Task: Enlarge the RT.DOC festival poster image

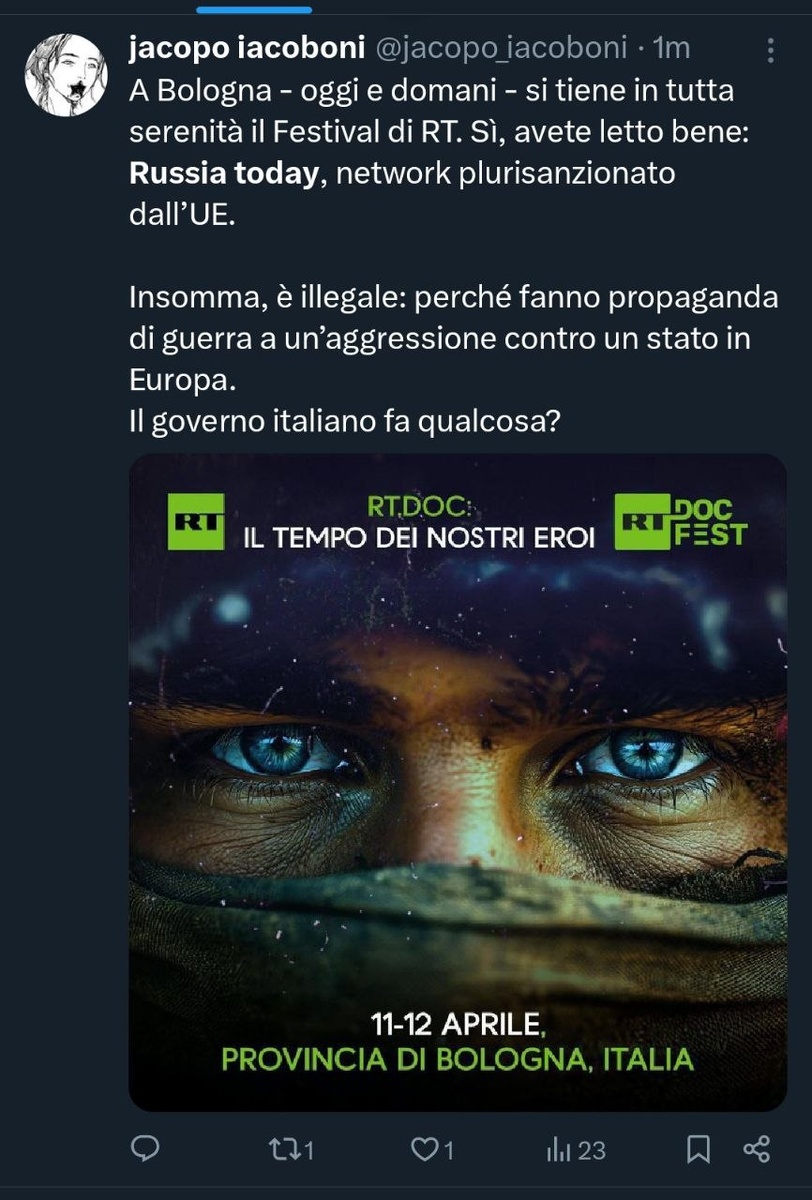Action: point(458,782)
